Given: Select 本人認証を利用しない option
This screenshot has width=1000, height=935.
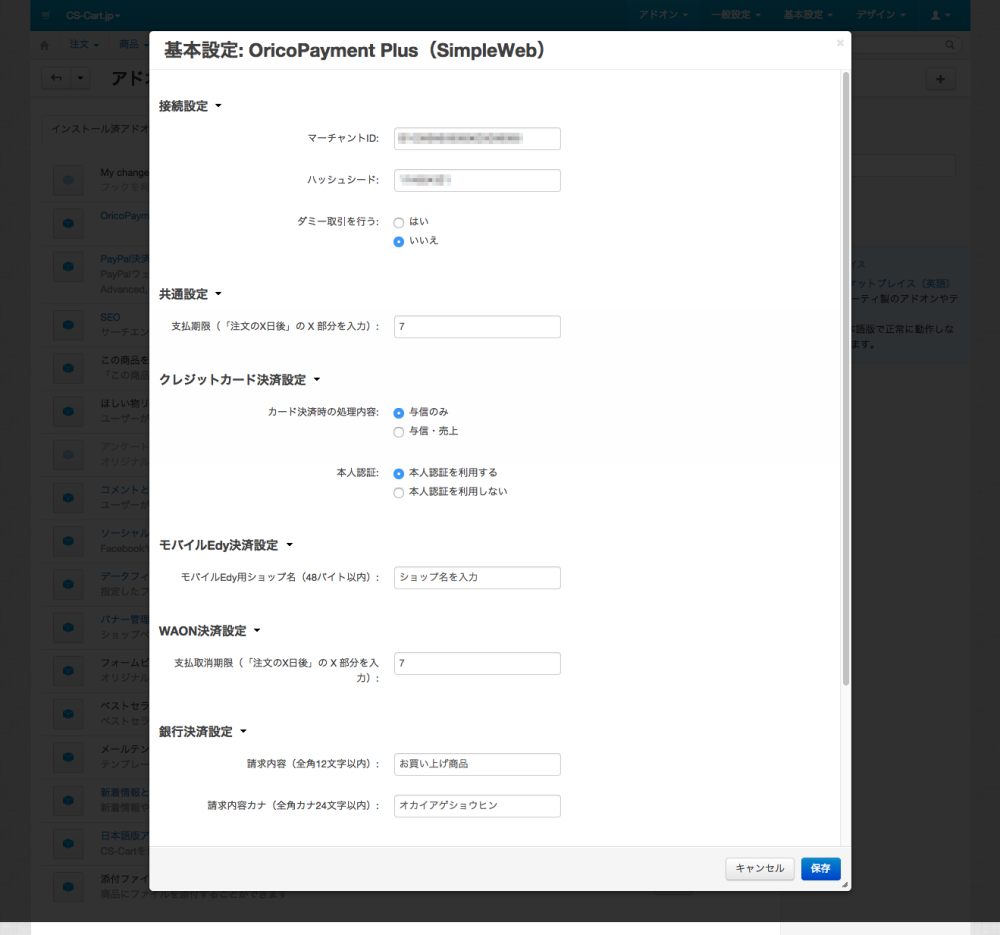Looking at the screenshot, I should coord(399,492).
